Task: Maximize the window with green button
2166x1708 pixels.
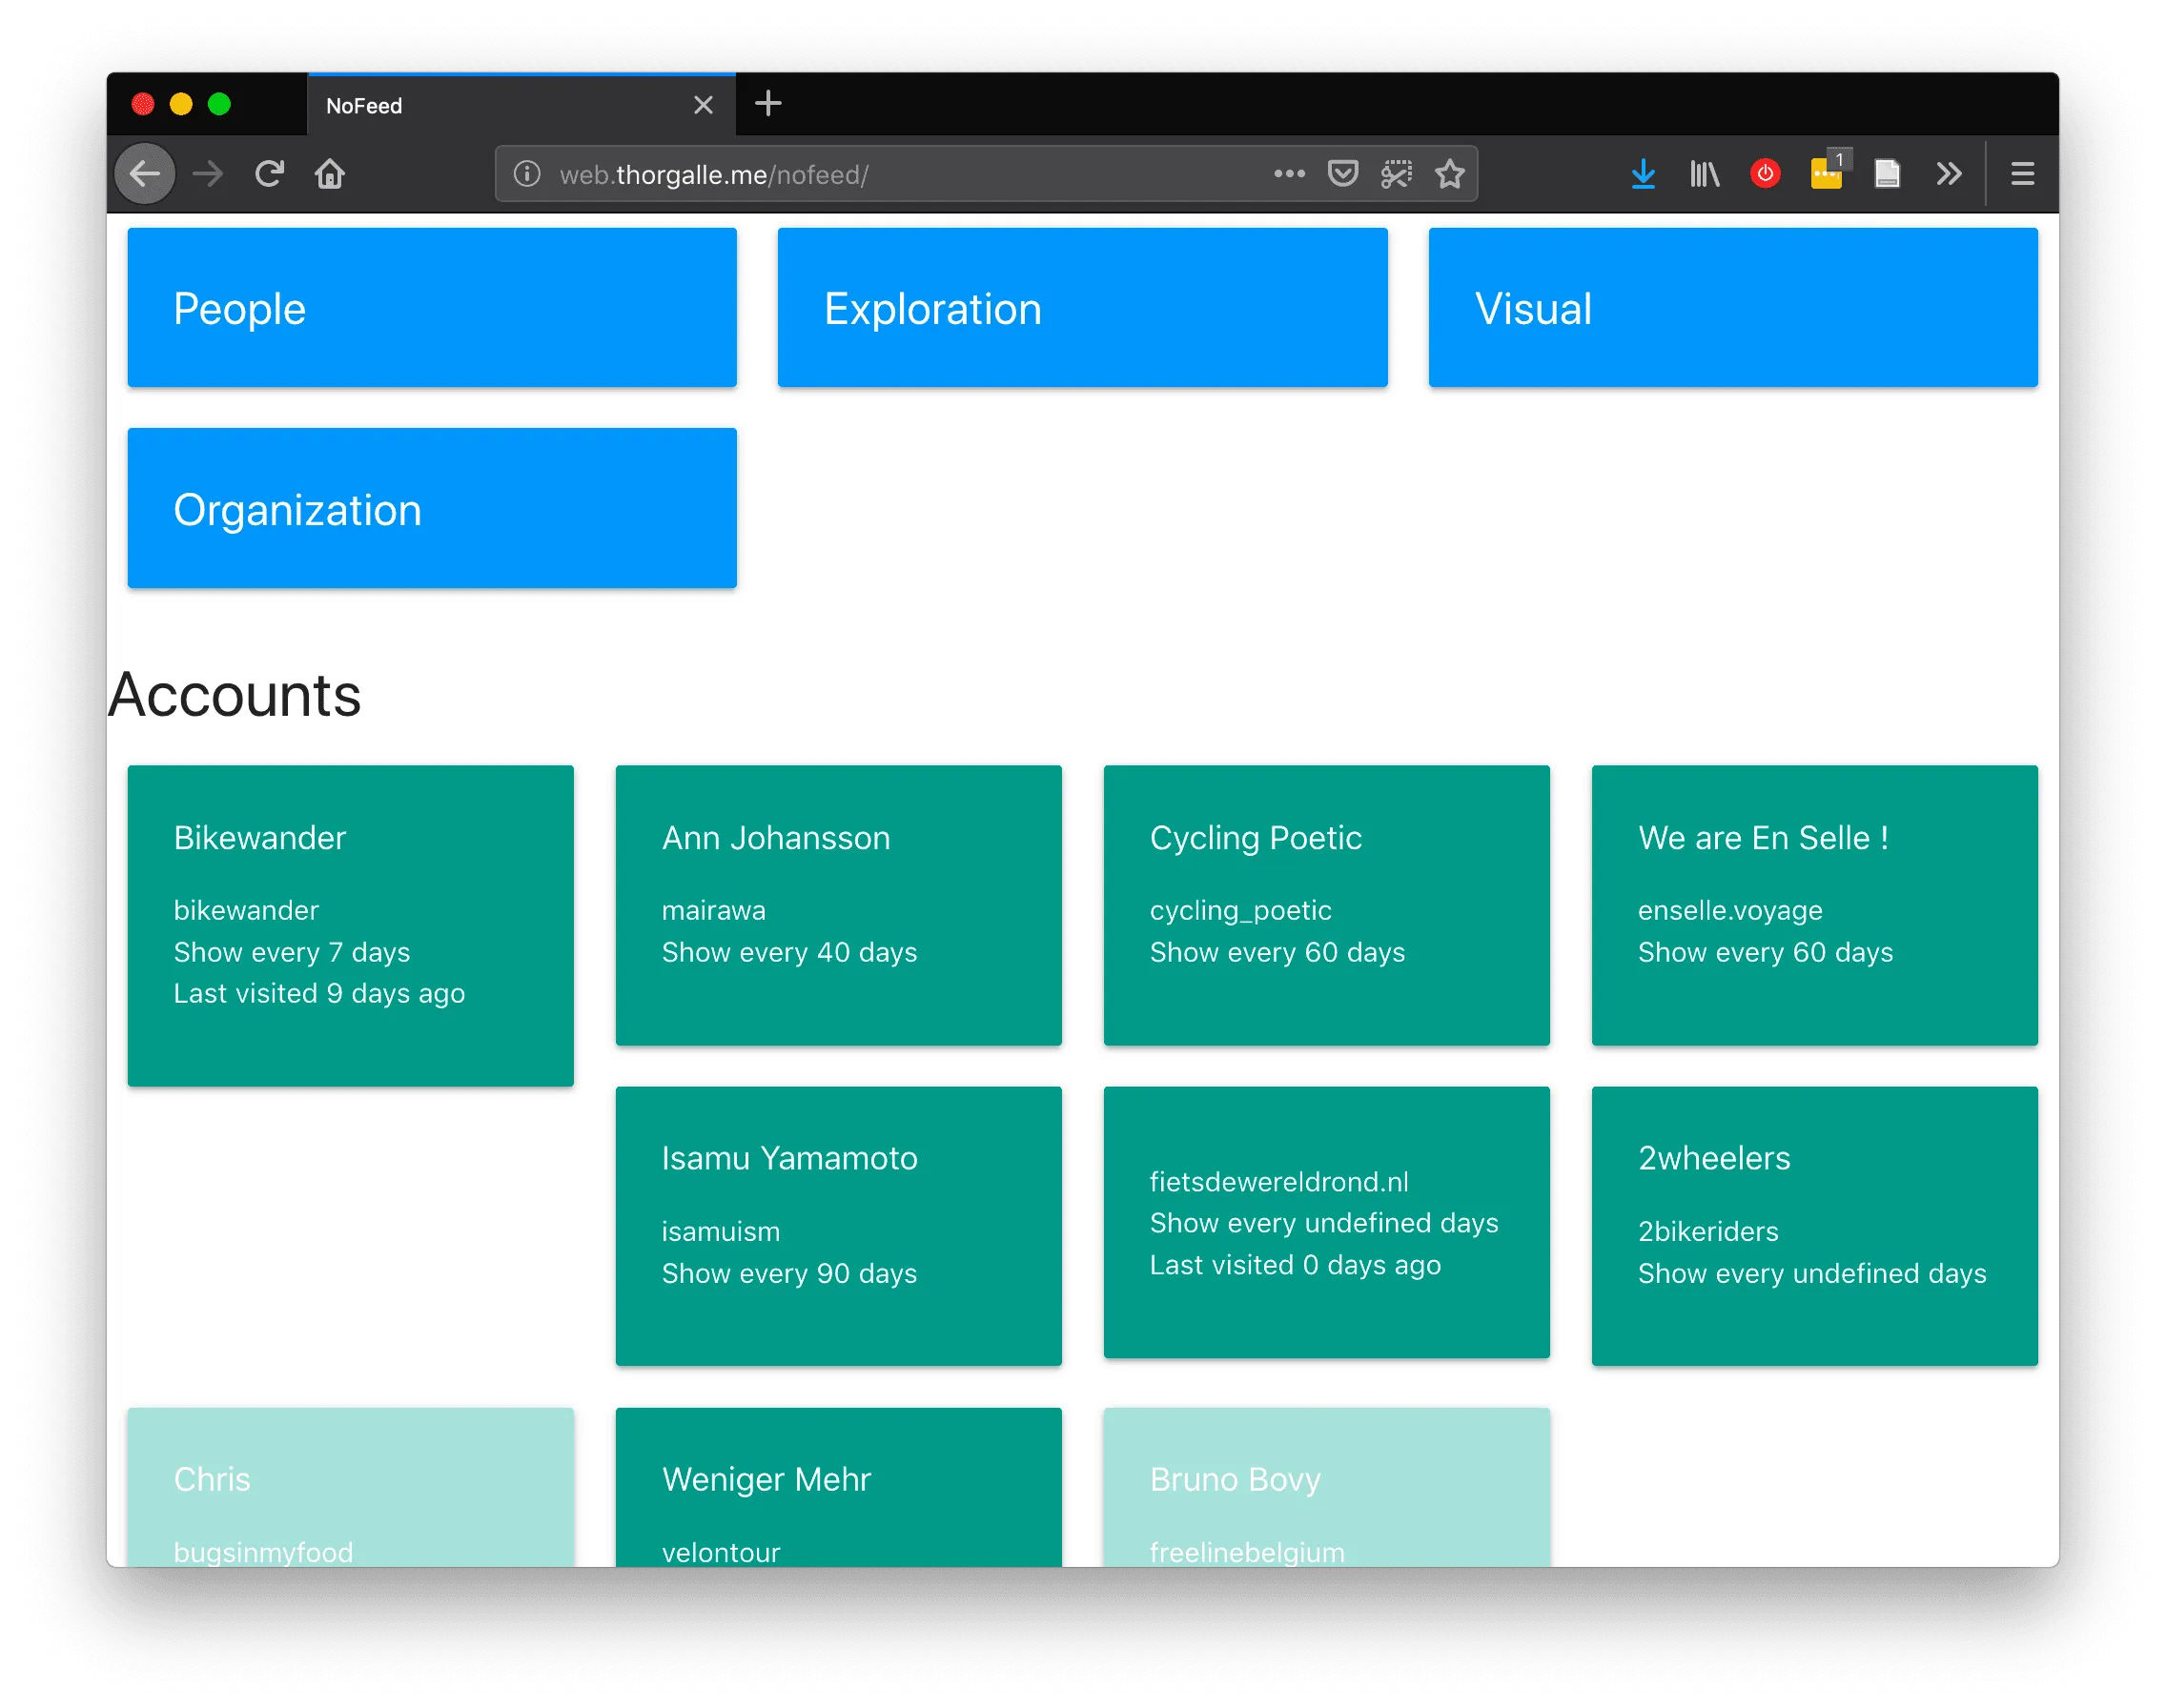Action: click(x=219, y=104)
